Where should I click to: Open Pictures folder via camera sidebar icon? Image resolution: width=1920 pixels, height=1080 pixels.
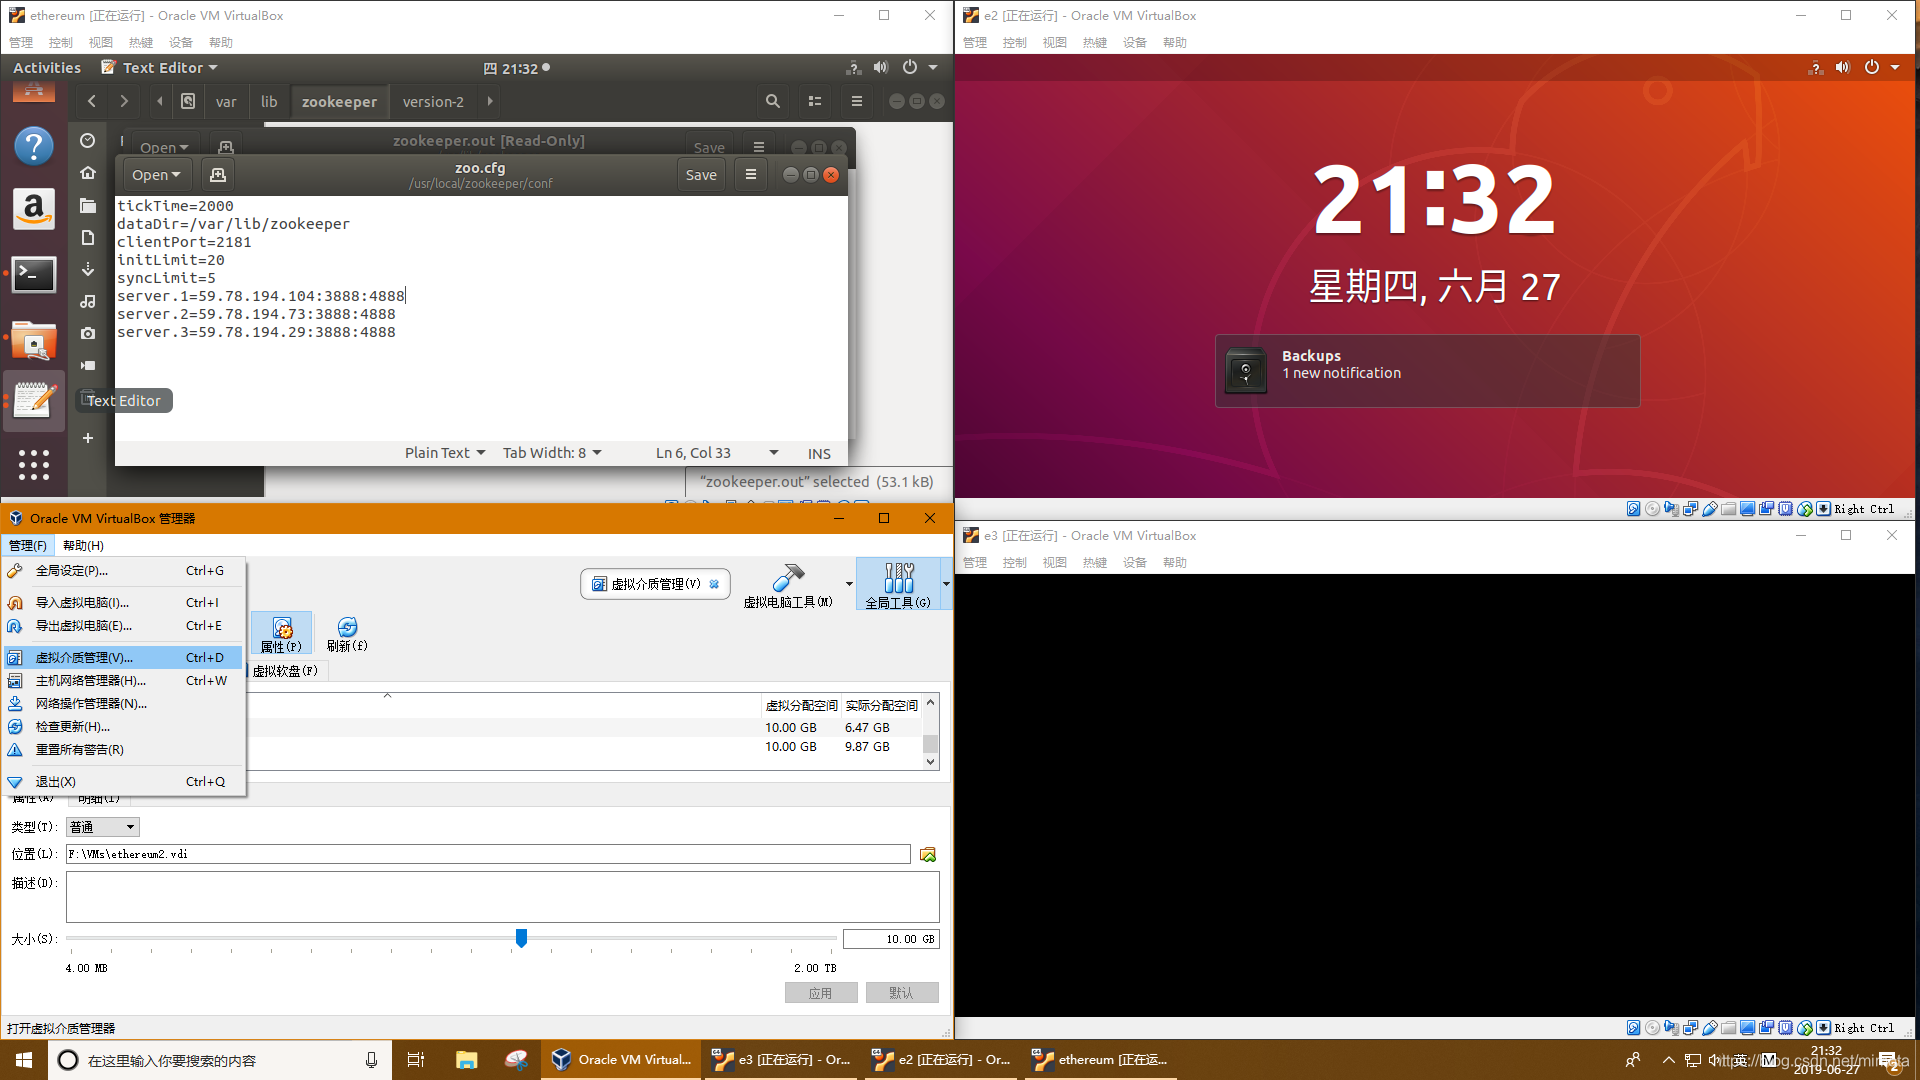pos(88,333)
